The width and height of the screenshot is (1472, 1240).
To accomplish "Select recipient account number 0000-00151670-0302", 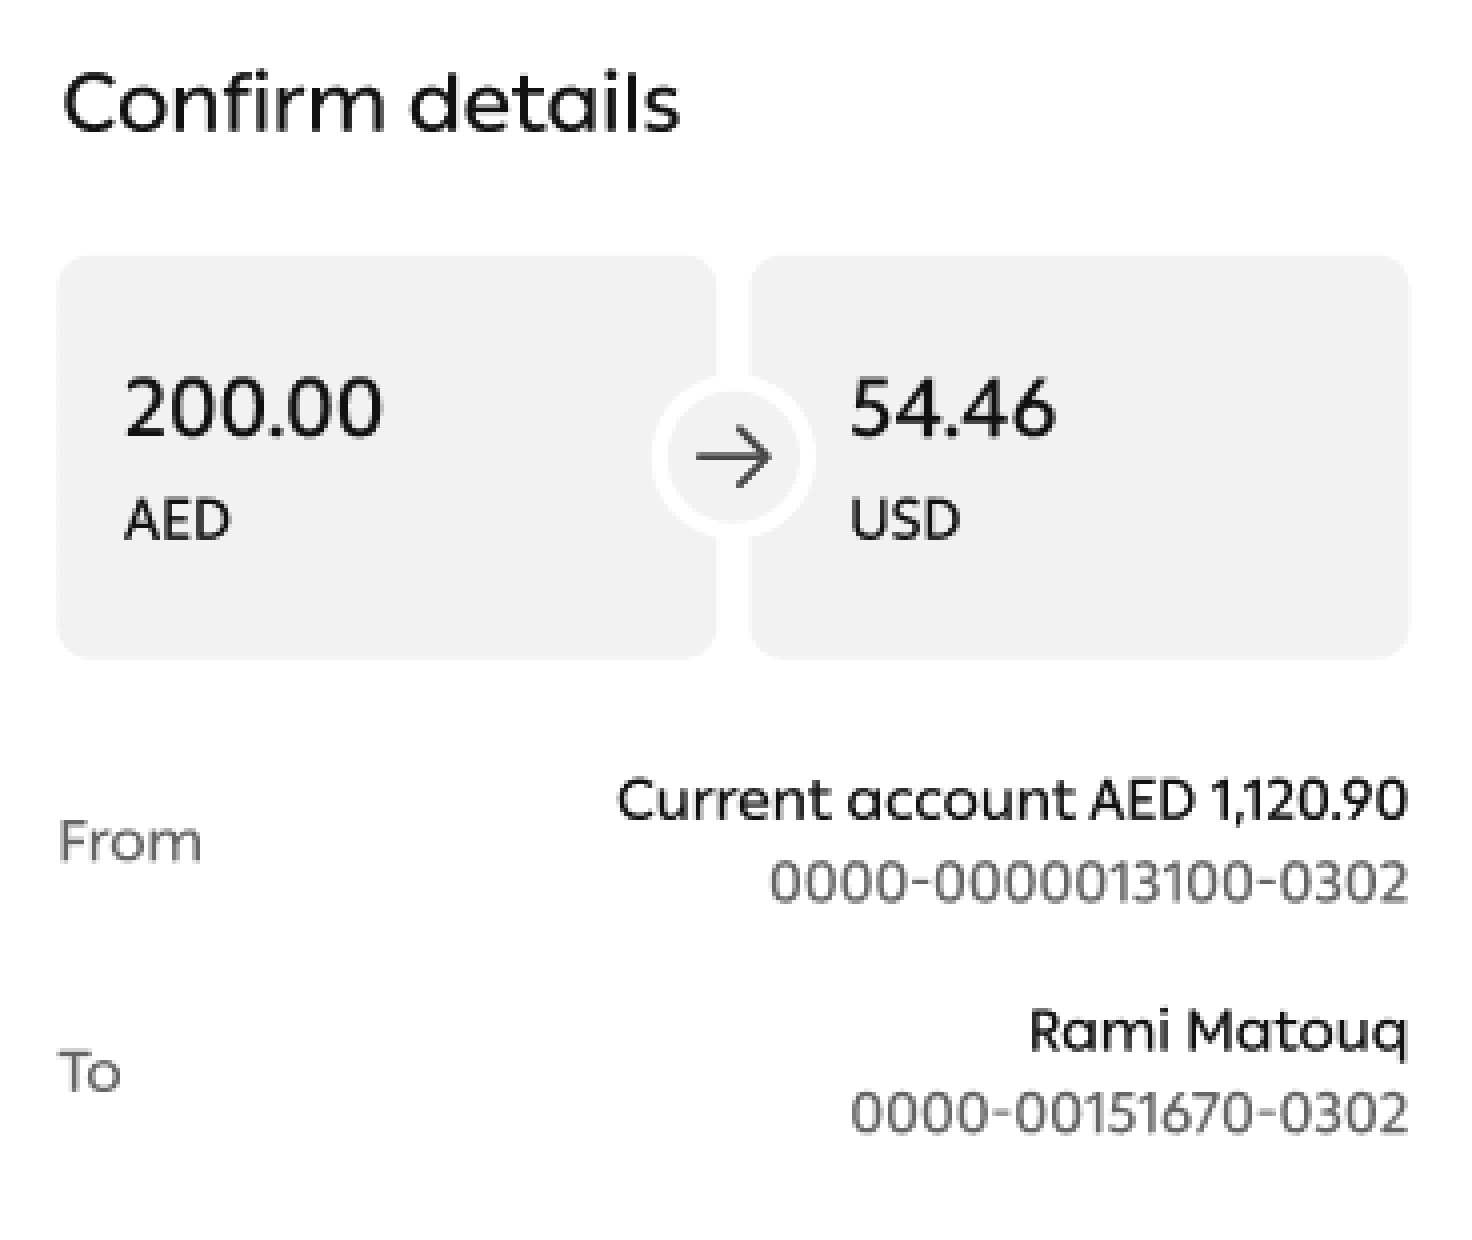I will pyautogui.click(x=1129, y=1113).
